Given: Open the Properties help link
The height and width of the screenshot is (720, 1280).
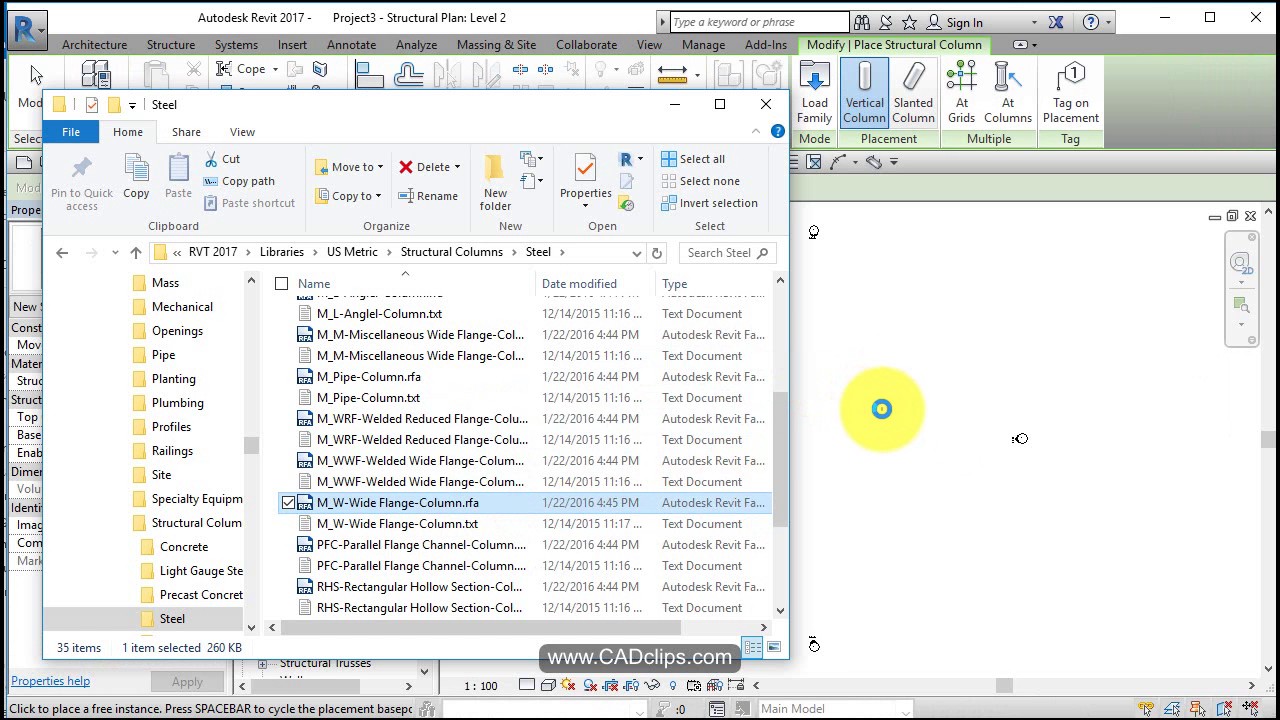Looking at the screenshot, I should (50, 681).
